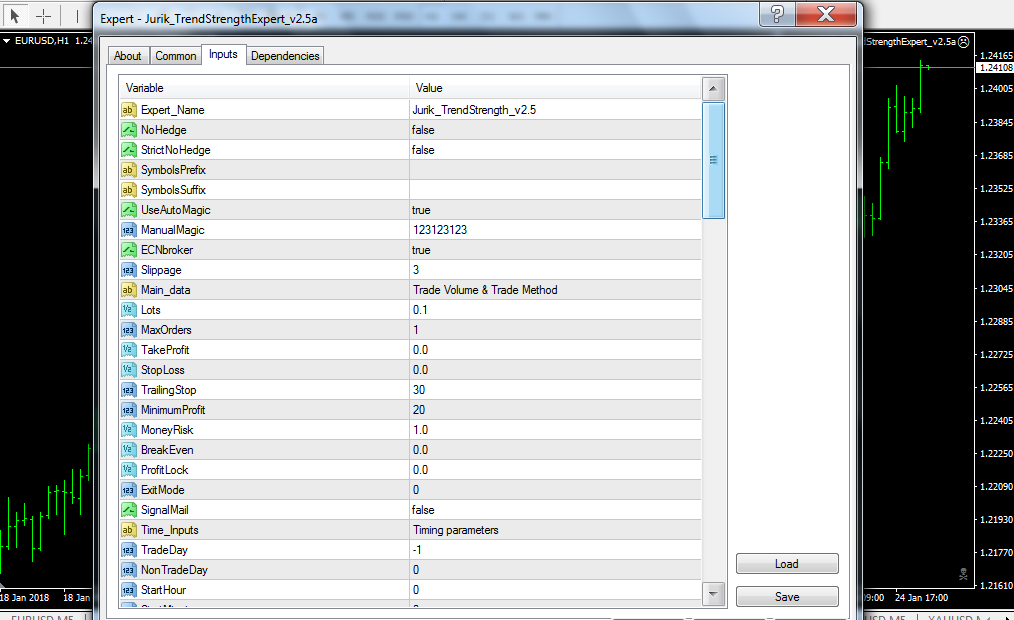Click the help question mark button
The width and height of the screenshot is (1014, 620).
777,14
